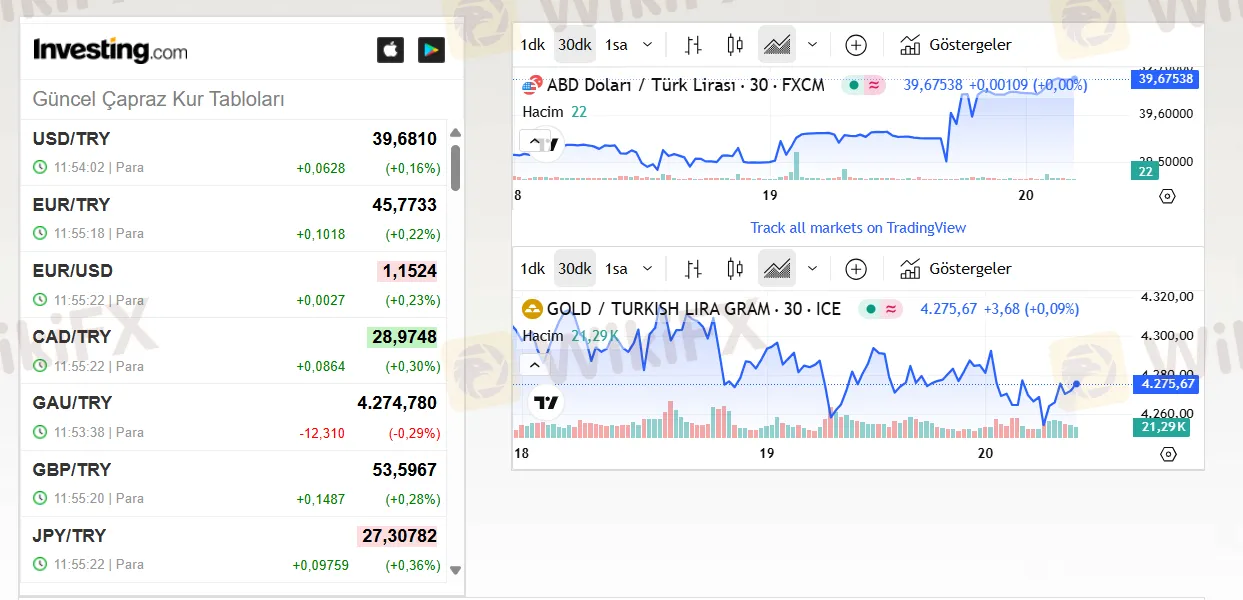Open Göstergeler indicators on the gold chart
Viewport: 1243px width, 600px height.
956,268
